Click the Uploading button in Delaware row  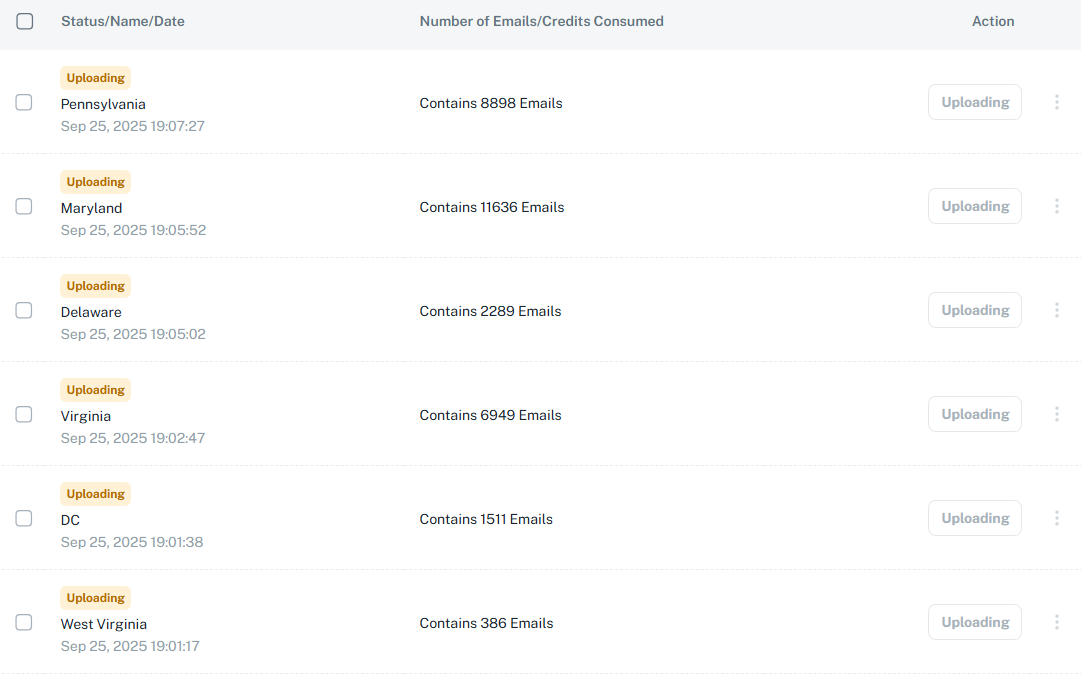click(x=975, y=310)
